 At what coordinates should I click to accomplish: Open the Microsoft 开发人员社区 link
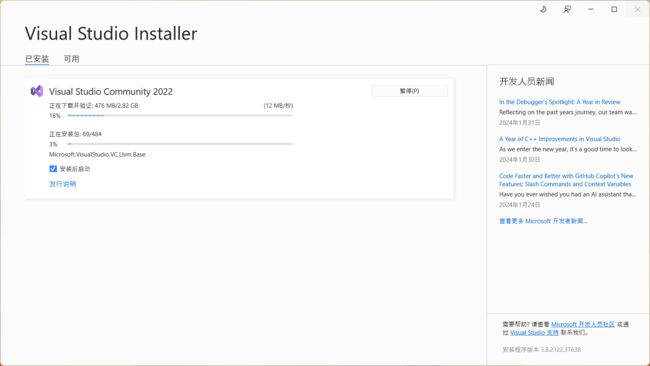[x=583, y=324]
